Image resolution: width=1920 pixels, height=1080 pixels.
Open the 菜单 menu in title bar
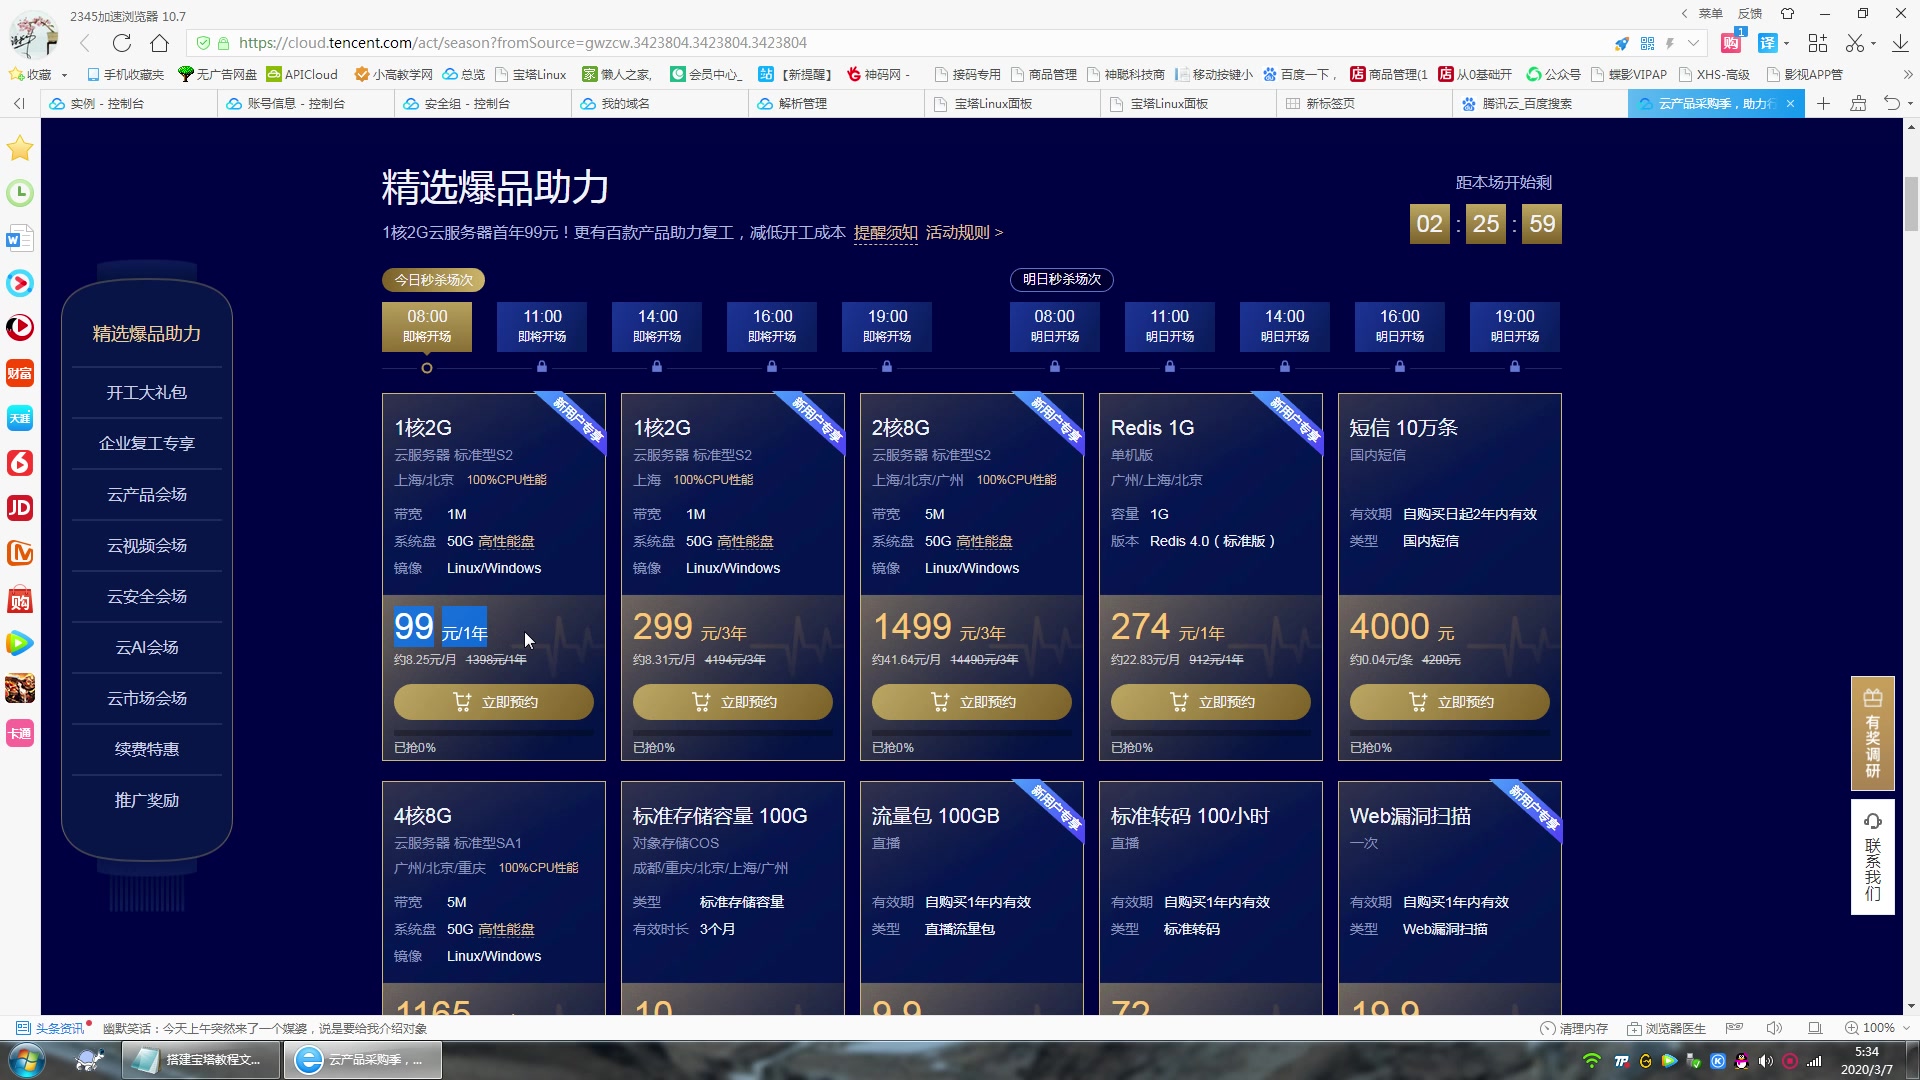(x=1709, y=13)
